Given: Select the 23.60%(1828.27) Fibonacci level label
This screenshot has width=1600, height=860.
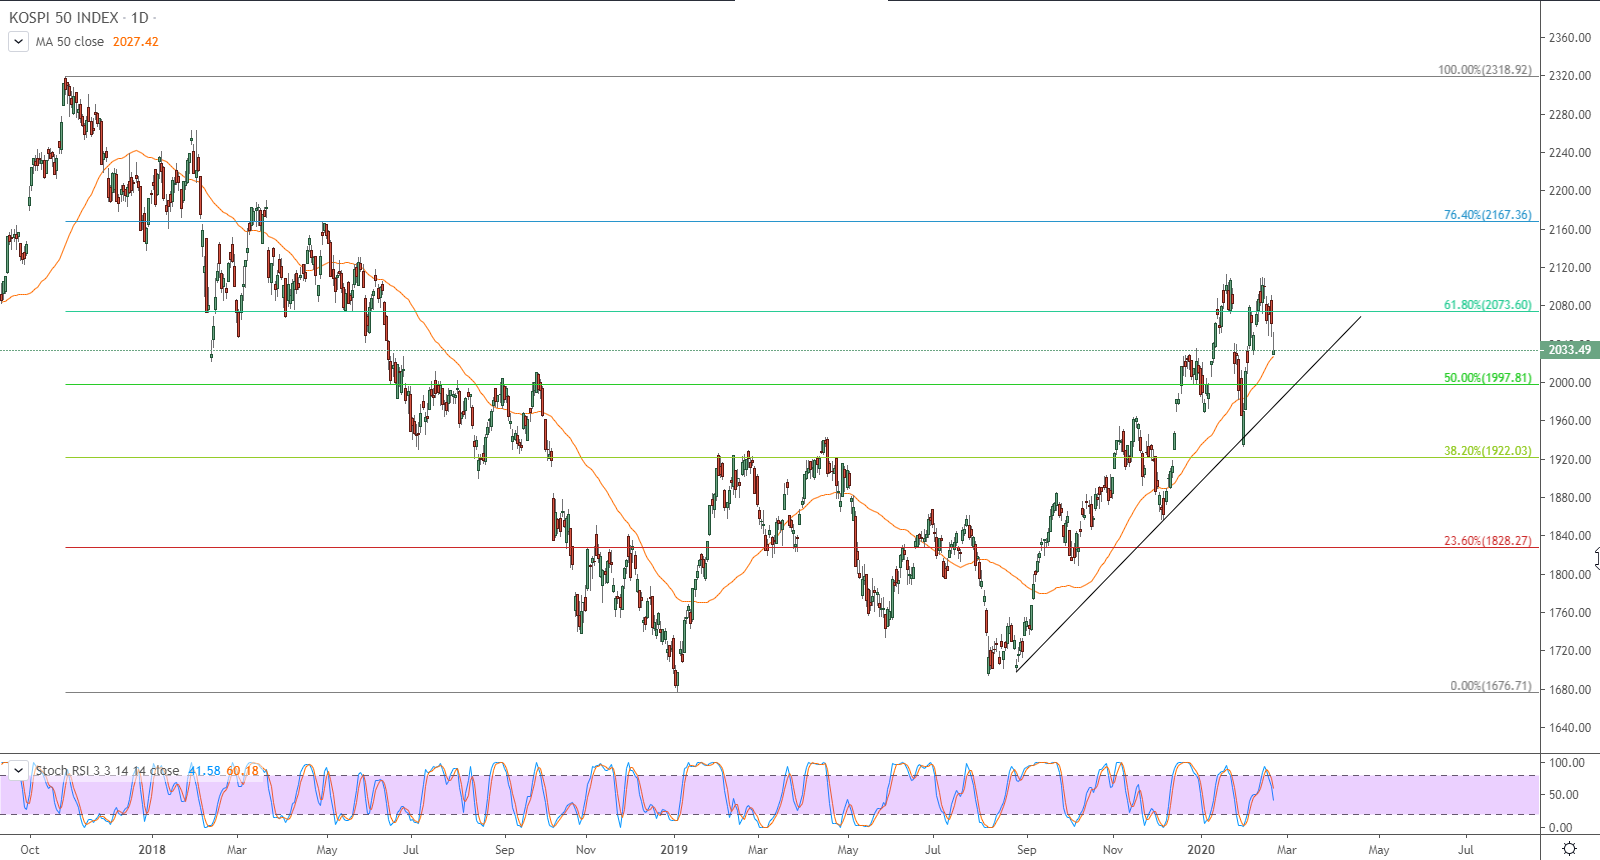Looking at the screenshot, I should coord(1487,541).
